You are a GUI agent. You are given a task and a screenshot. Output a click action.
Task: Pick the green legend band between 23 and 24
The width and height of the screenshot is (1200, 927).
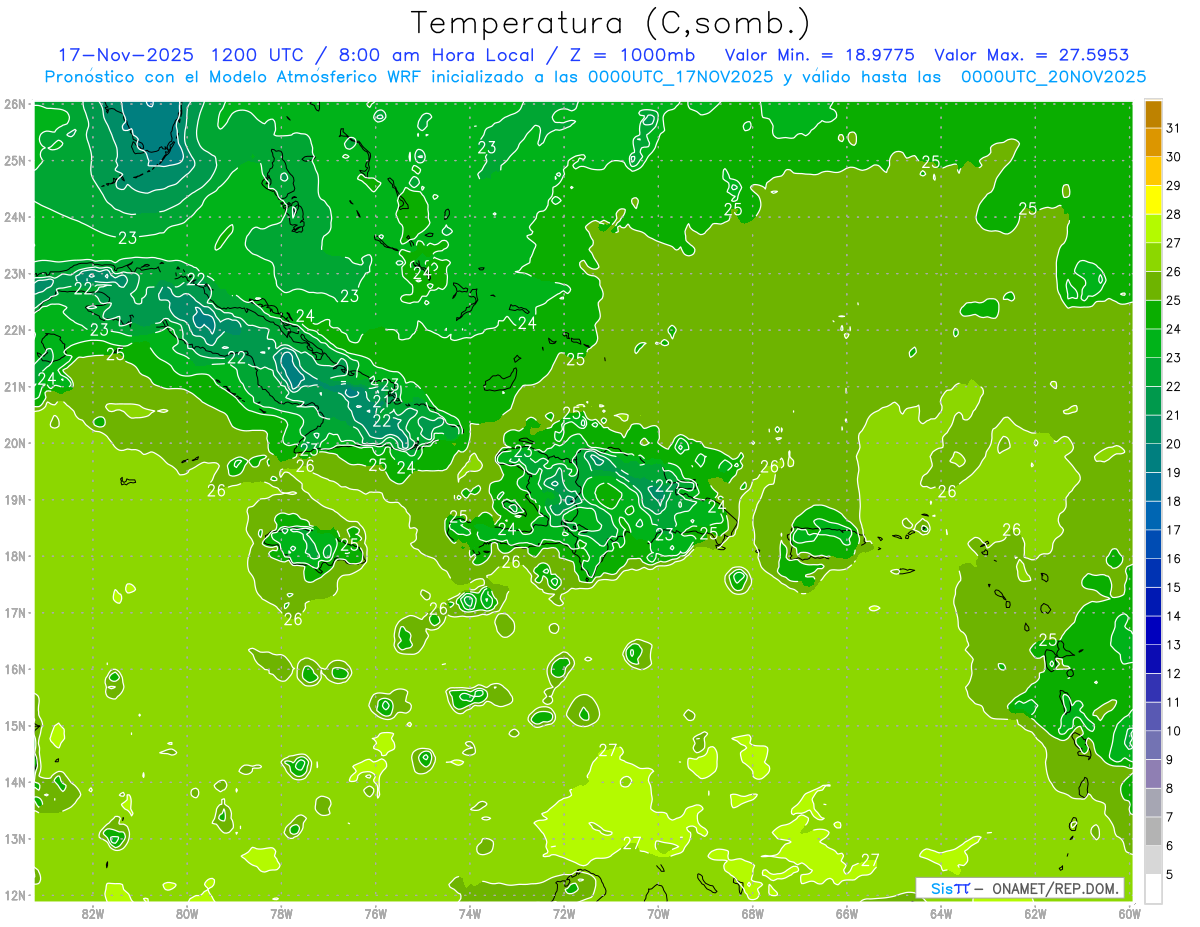(1153, 344)
